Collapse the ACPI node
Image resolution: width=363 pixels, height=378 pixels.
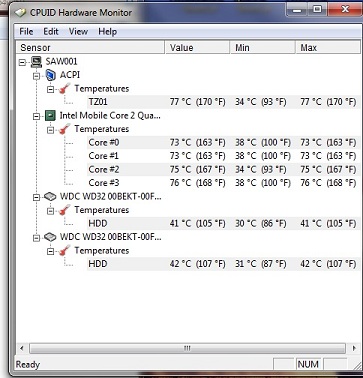(x=37, y=76)
